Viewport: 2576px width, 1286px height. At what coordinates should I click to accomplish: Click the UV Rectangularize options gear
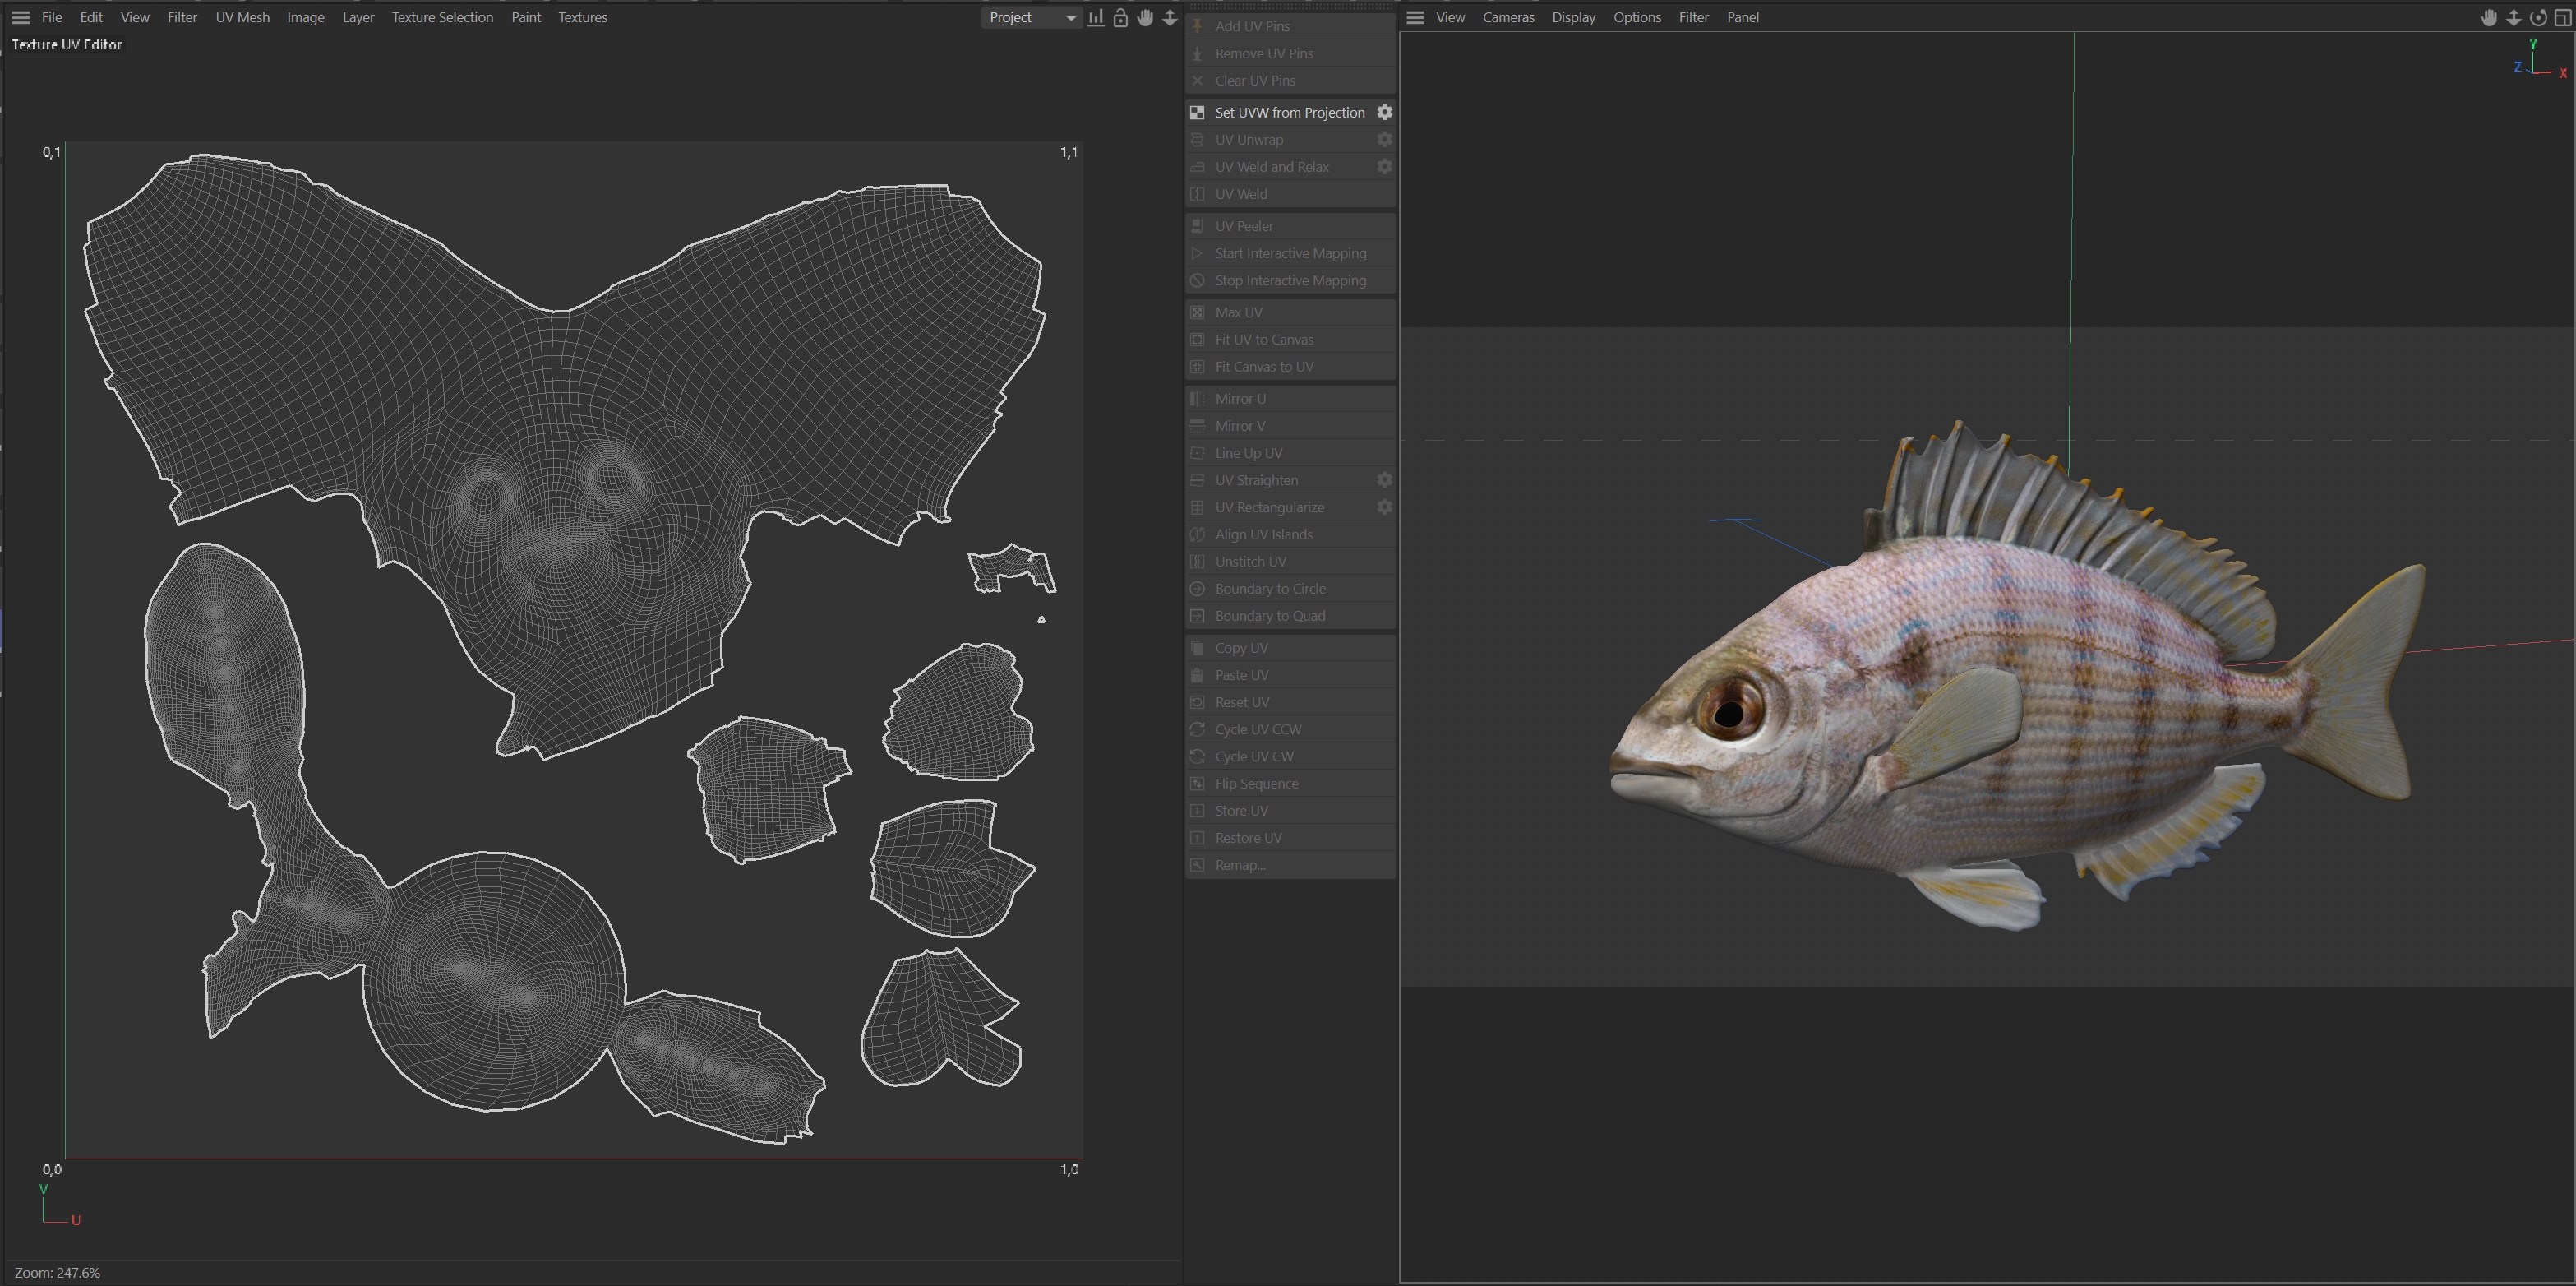coord(1384,507)
